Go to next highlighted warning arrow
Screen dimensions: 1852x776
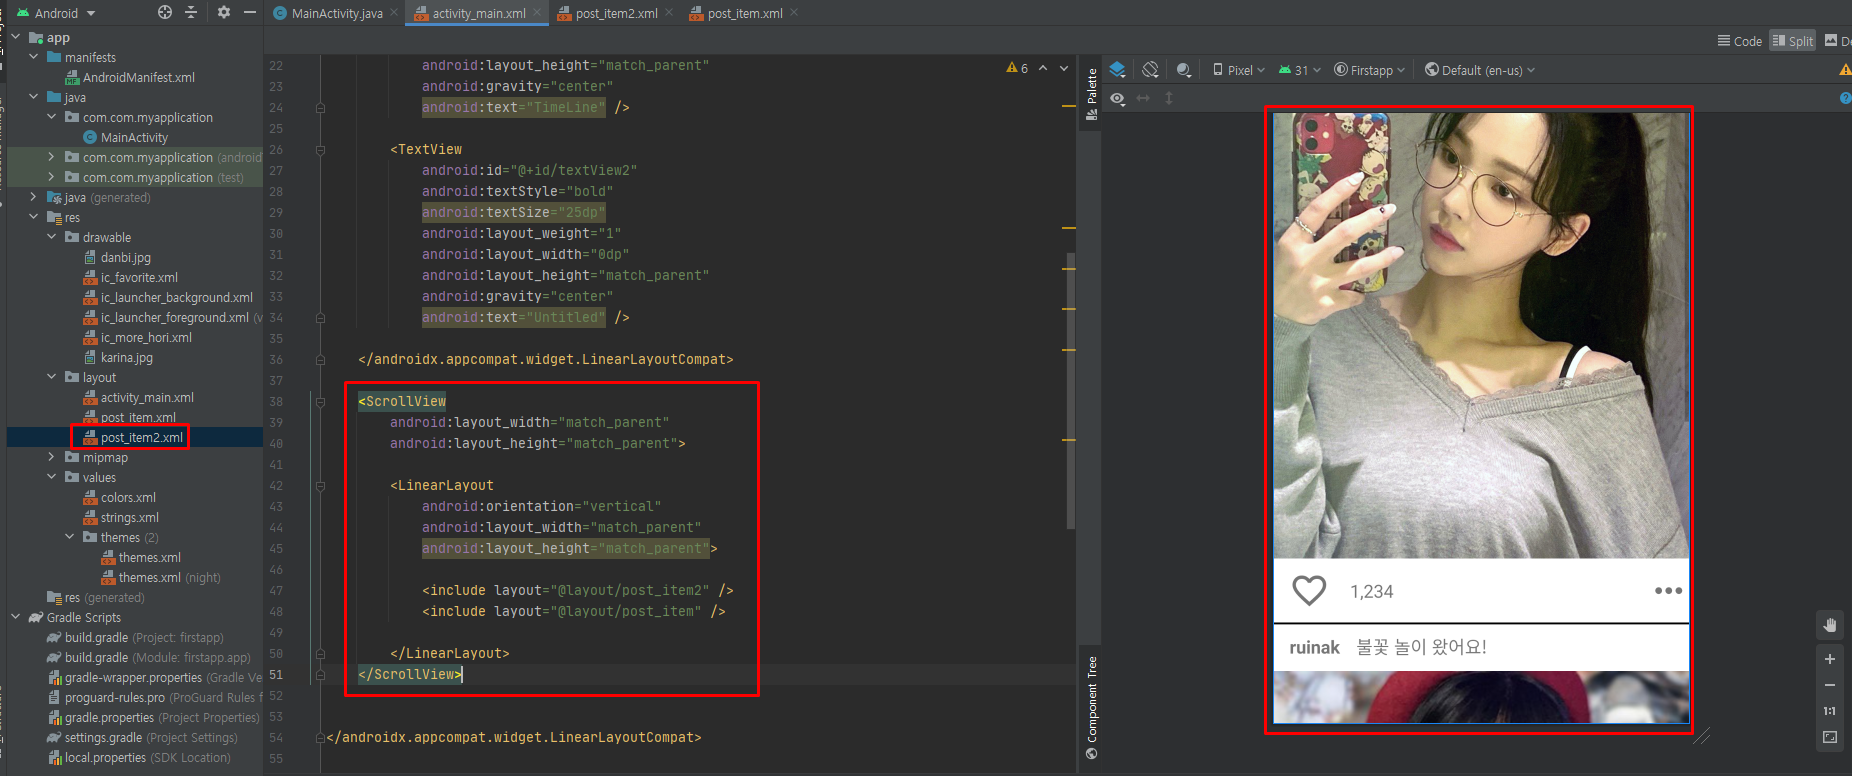1064,68
